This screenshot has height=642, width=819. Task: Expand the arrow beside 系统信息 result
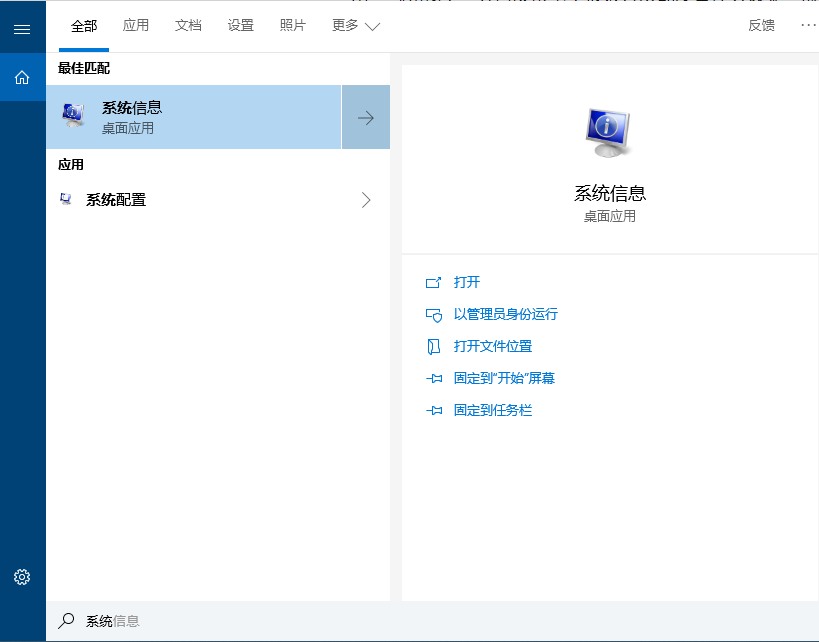[x=366, y=117]
